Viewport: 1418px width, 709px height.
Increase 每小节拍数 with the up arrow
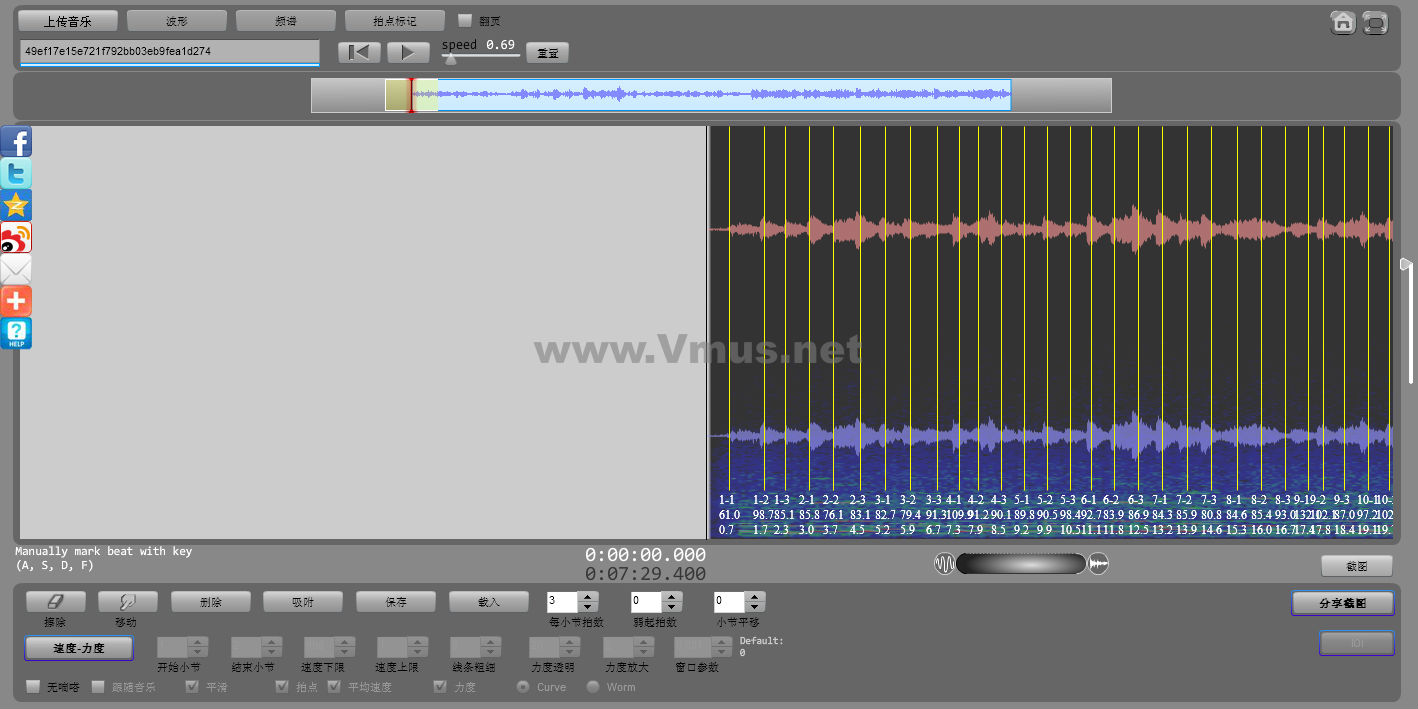tap(589, 597)
